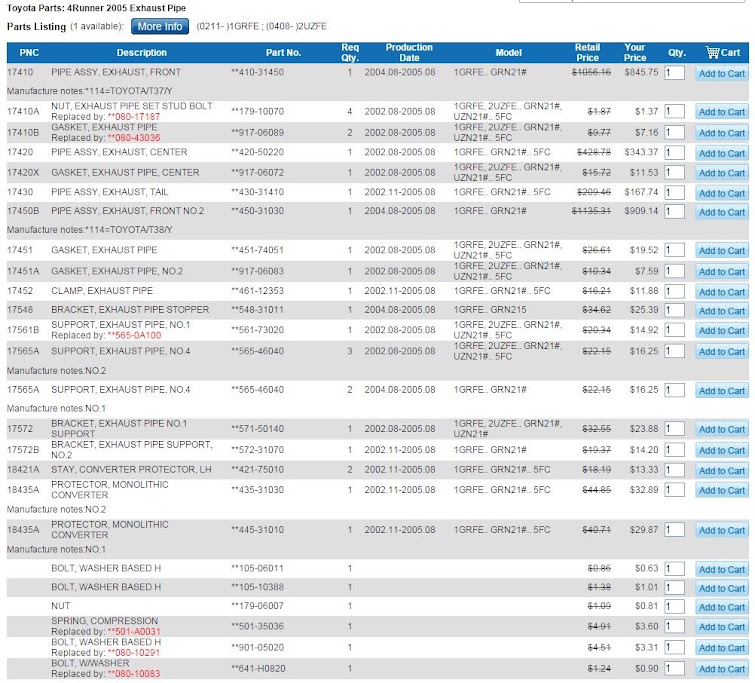Click the GASKET, EXHAUST PIPE, NO.2 description
This screenshot has width=755, height=683.
[x=117, y=272]
